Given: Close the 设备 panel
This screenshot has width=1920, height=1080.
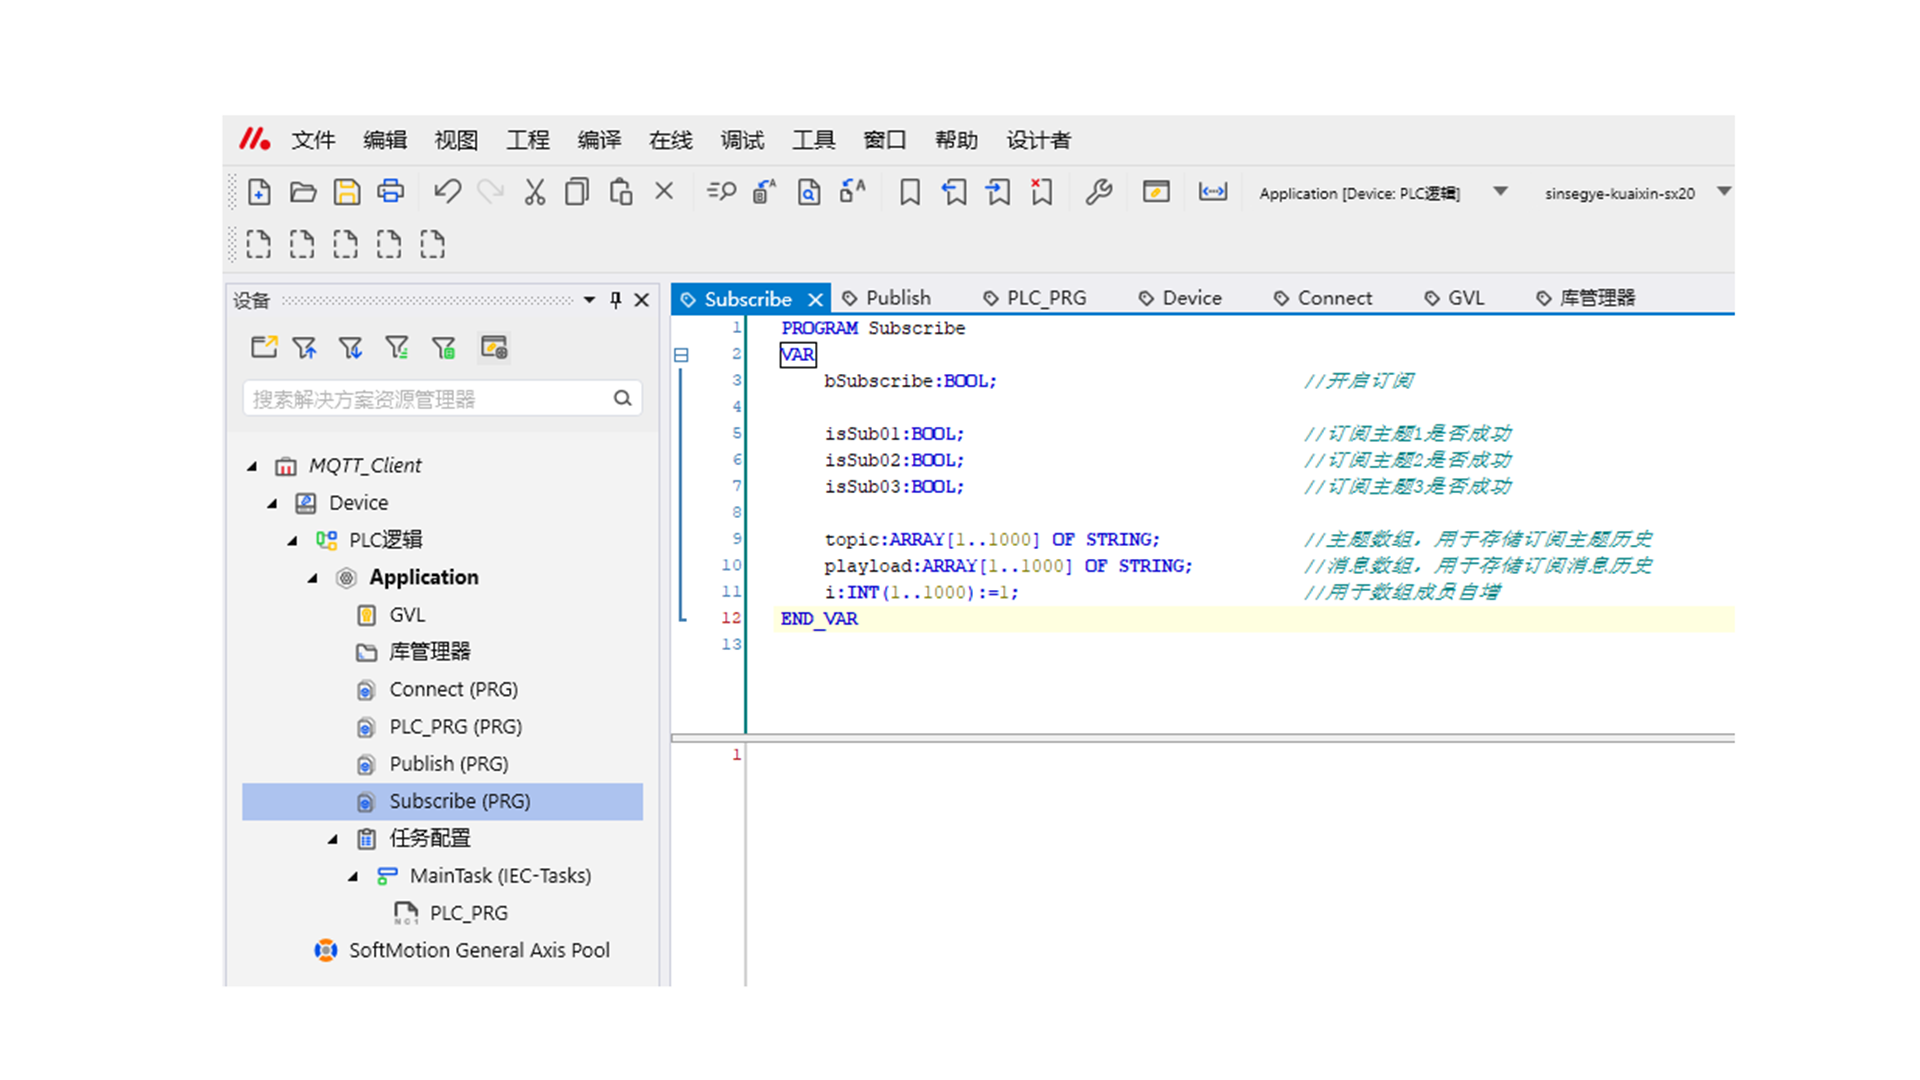Looking at the screenshot, I should [x=642, y=300].
